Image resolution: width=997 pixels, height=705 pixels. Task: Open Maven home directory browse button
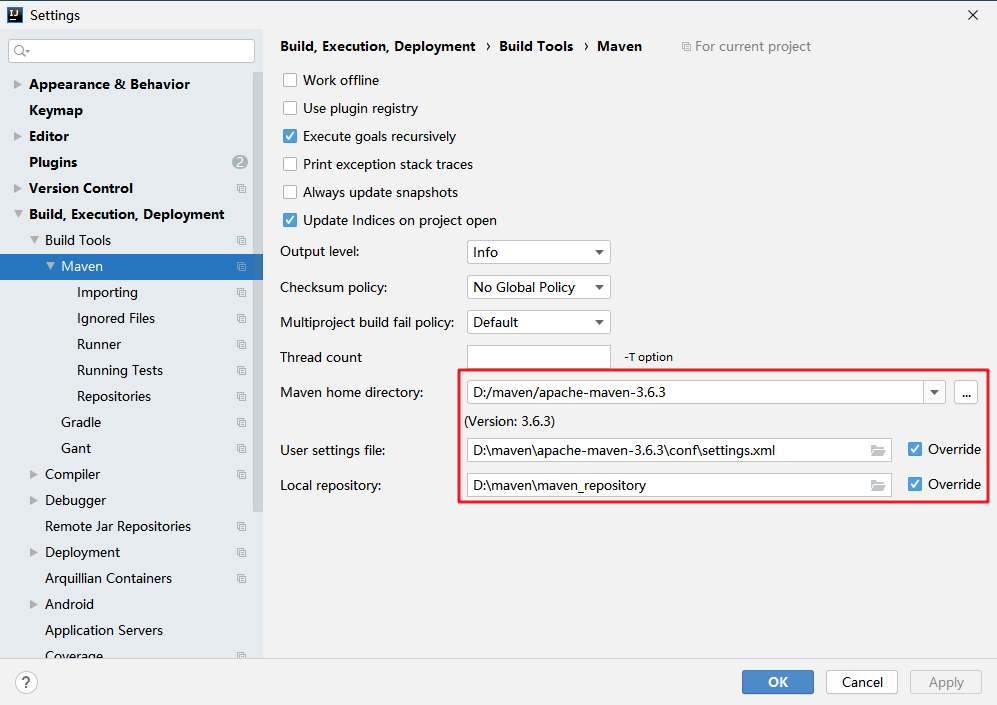965,392
